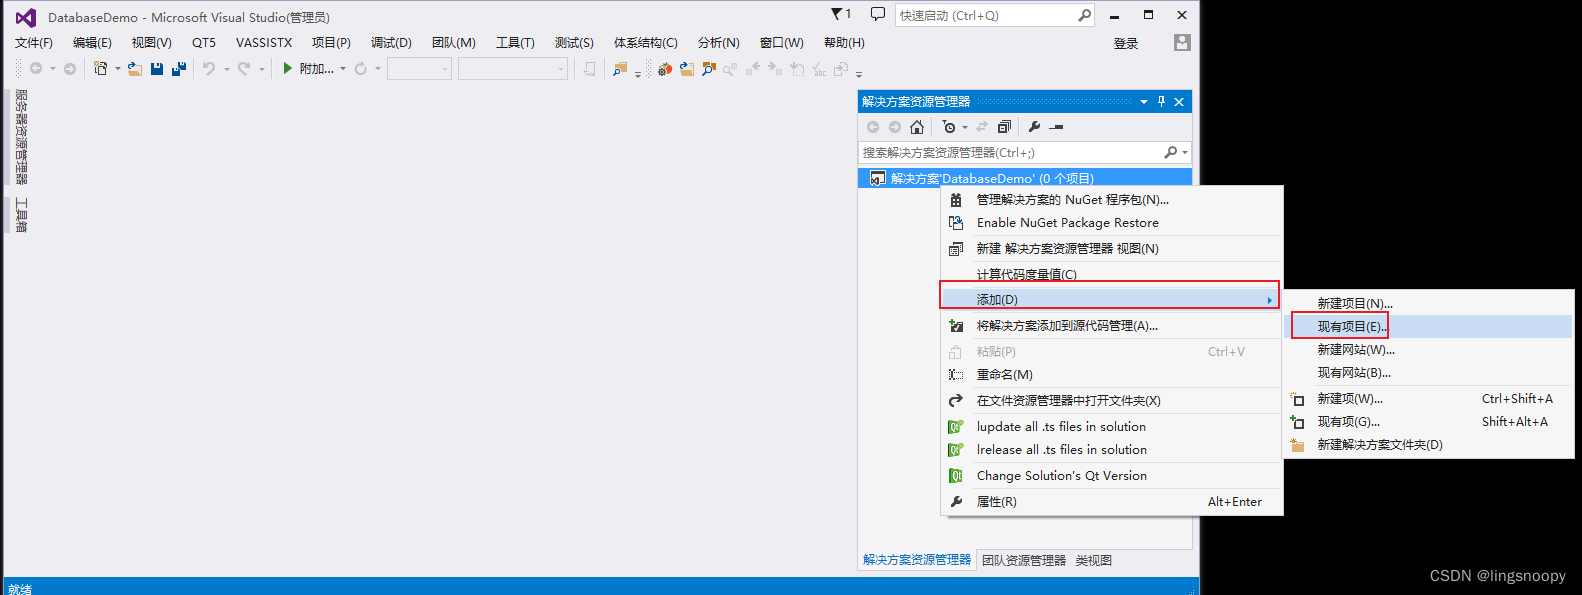Open the 调试(D) menu

click(391, 43)
